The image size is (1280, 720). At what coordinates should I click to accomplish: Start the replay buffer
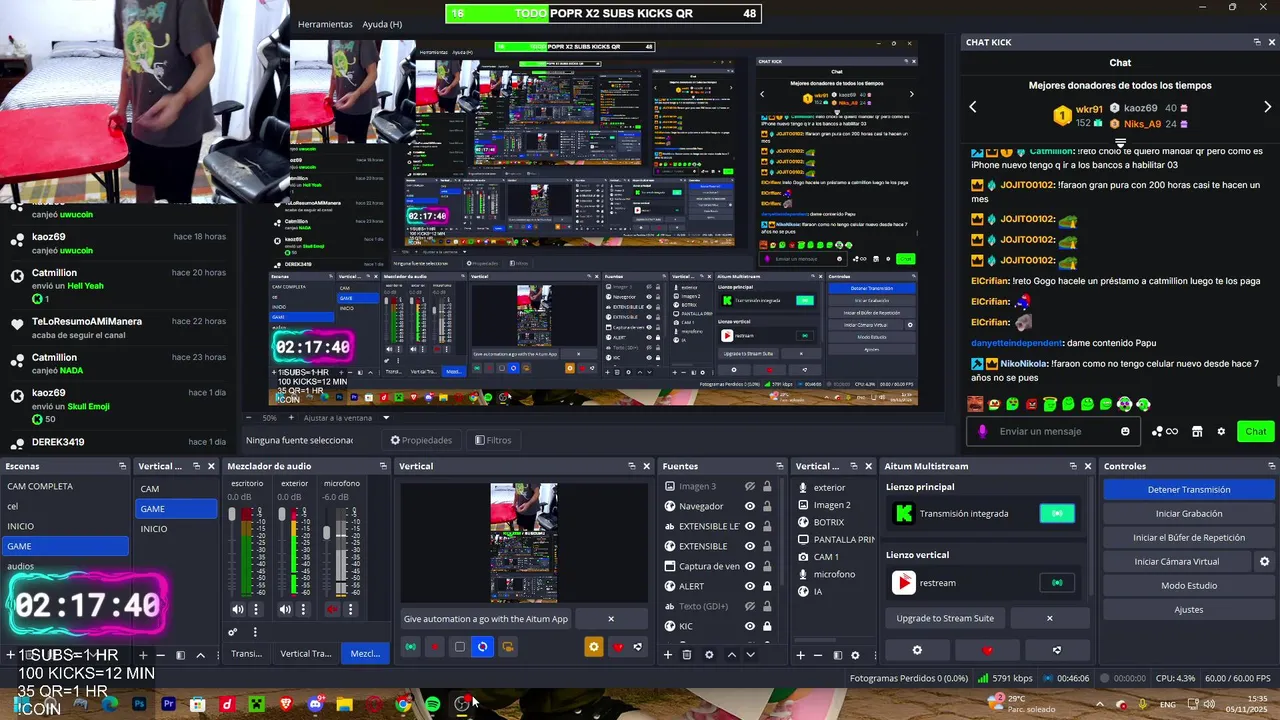pyautogui.click(x=1189, y=538)
